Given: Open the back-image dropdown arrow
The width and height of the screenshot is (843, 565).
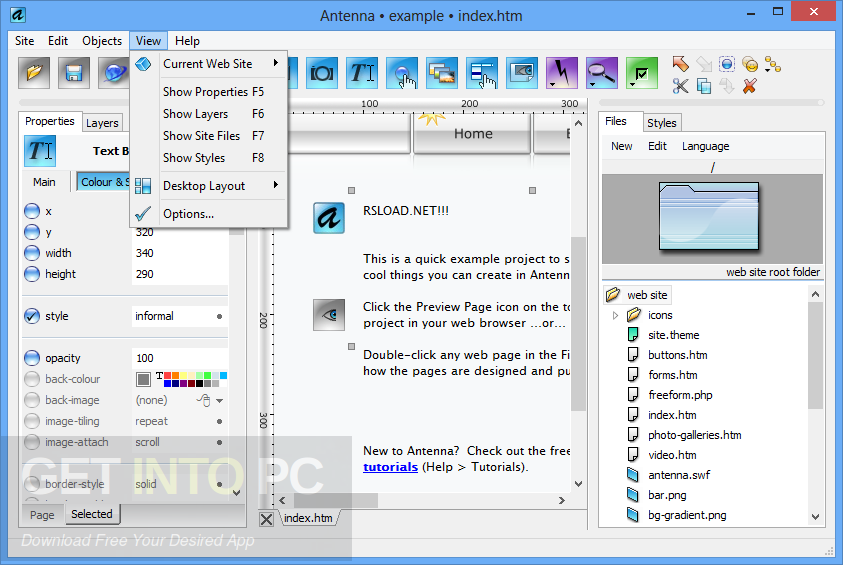Looking at the screenshot, I should 219,400.
